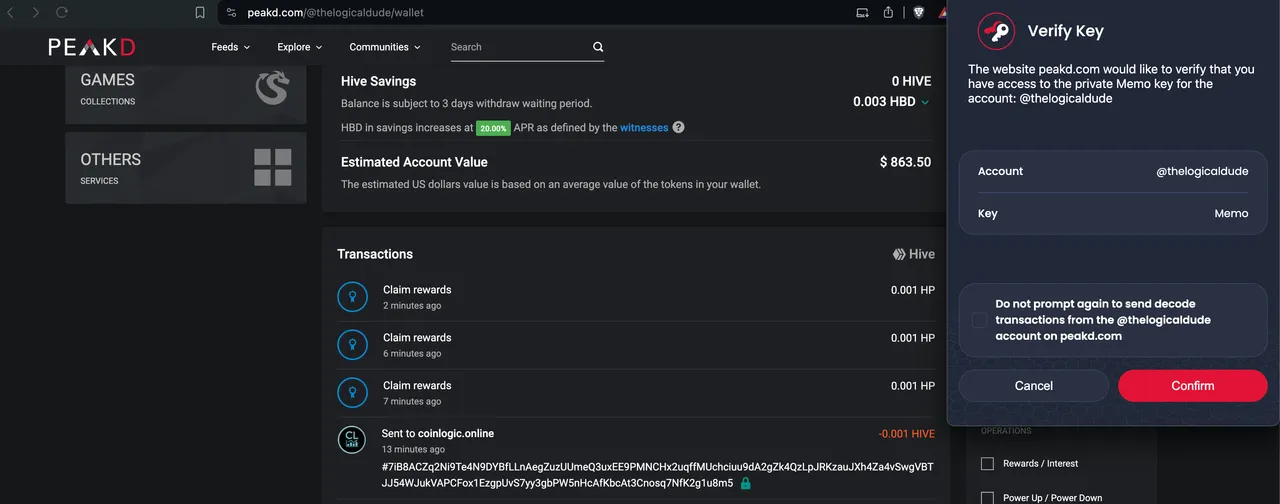This screenshot has height=504, width=1280.
Task: Open the witnesses link
Action: click(x=644, y=128)
